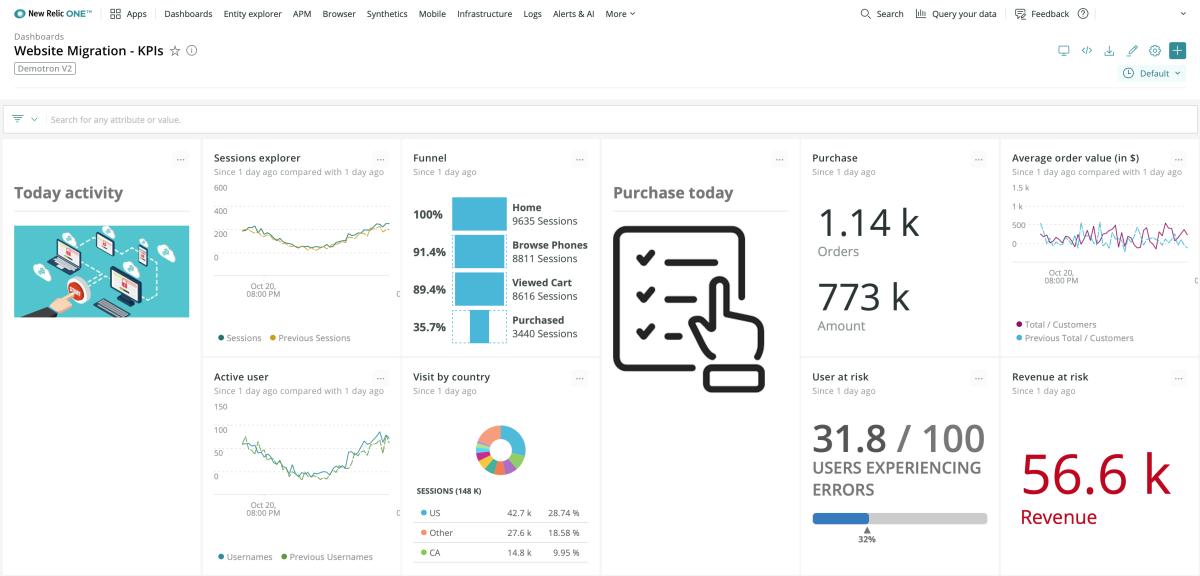Click the Purchased funnel bar
This screenshot has height=576, width=1200.
[479, 327]
